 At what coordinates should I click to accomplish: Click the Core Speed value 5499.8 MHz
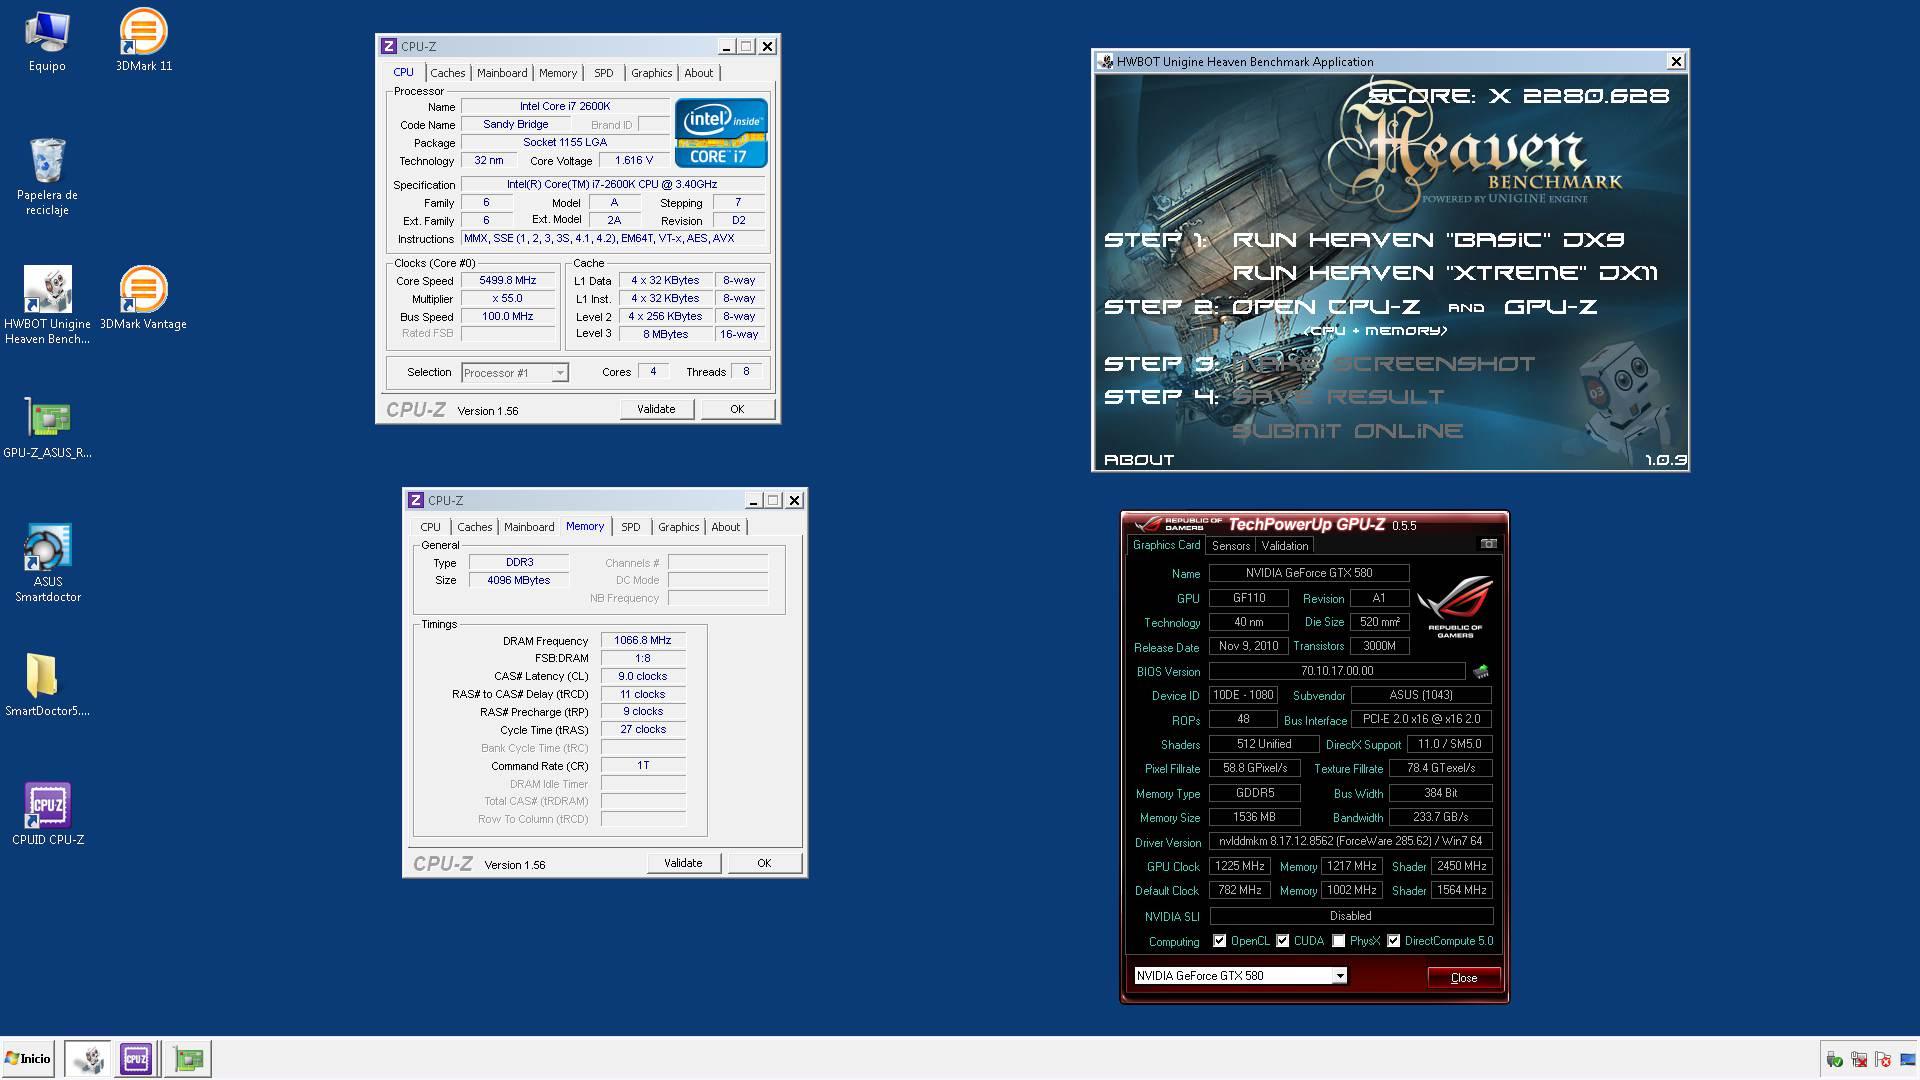point(508,281)
